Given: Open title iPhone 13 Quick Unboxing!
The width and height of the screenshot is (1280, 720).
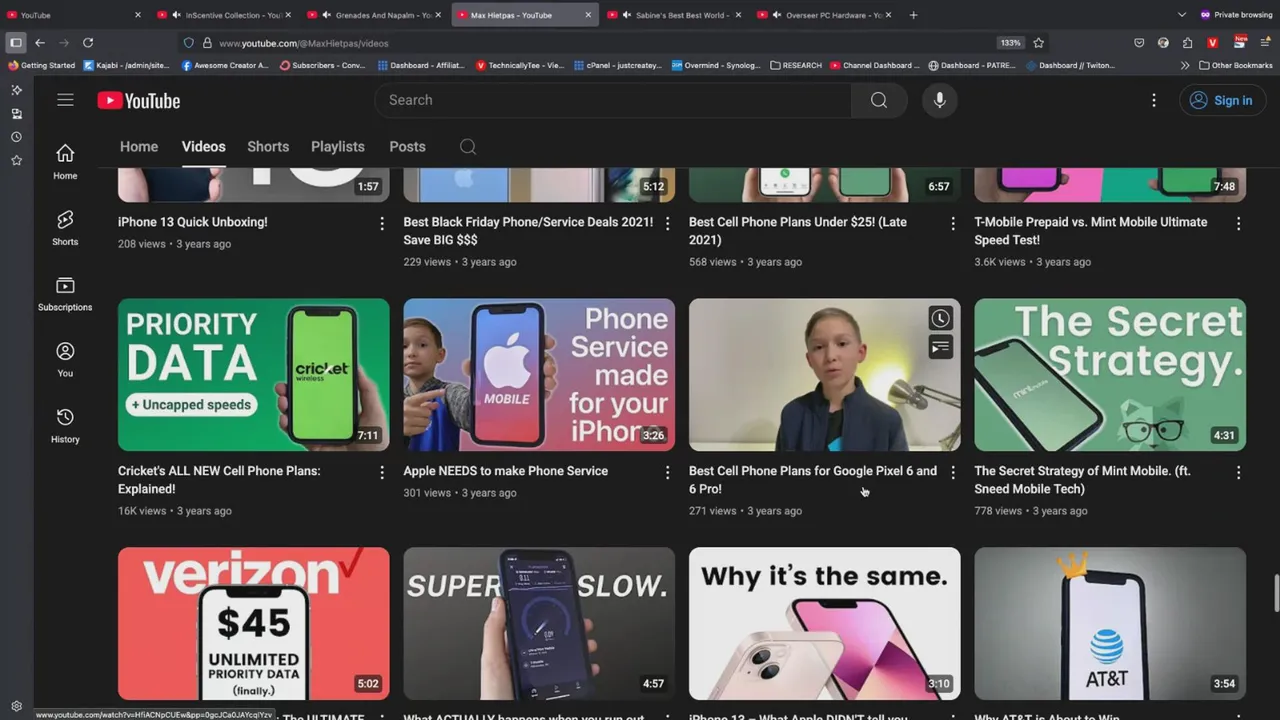Looking at the screenshot, I should 193,222.
